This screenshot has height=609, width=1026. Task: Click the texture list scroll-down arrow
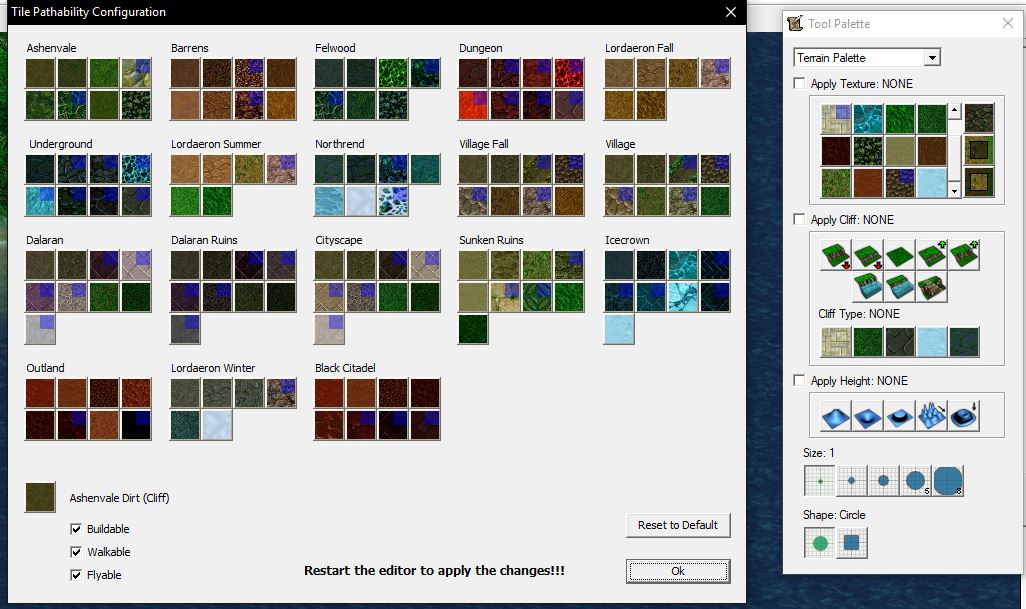click(x=955, y=191)
